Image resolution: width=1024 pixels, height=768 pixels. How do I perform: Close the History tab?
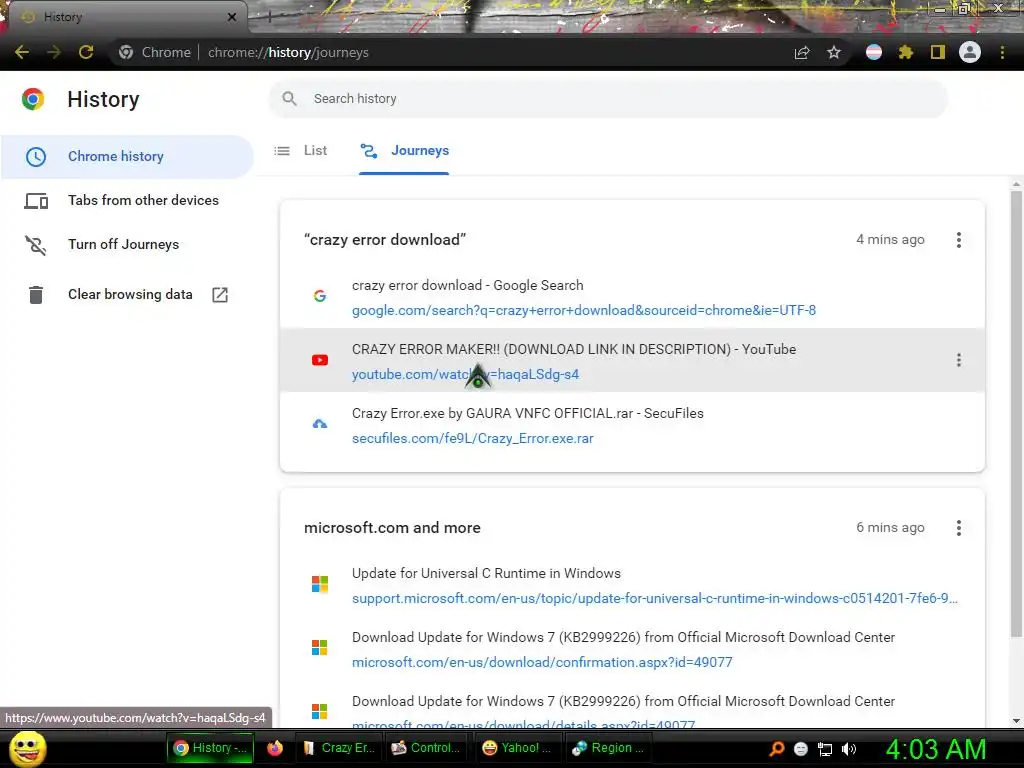tap(232, 17)
